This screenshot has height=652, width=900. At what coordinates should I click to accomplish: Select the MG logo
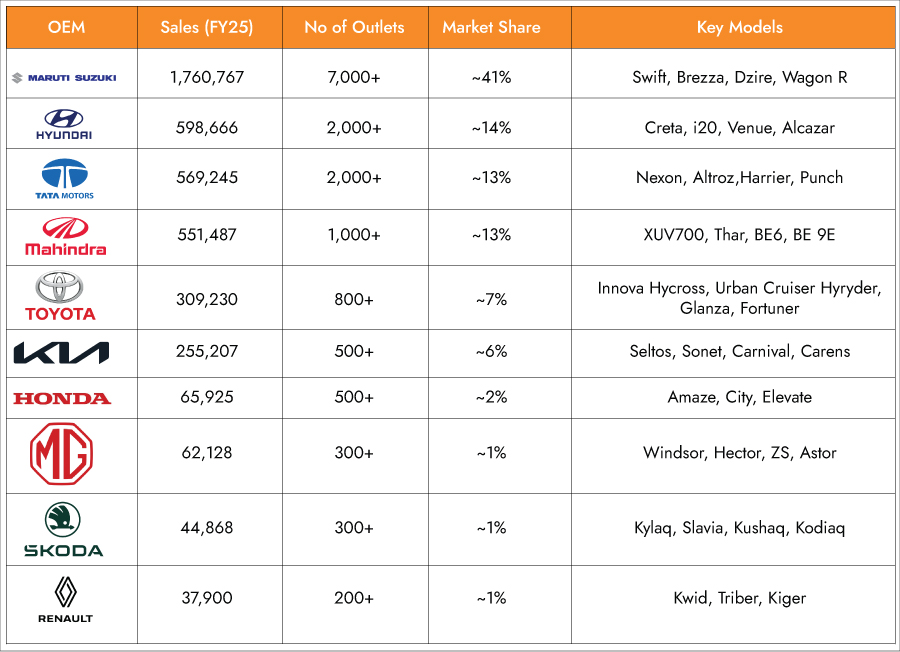coord(61,454)
